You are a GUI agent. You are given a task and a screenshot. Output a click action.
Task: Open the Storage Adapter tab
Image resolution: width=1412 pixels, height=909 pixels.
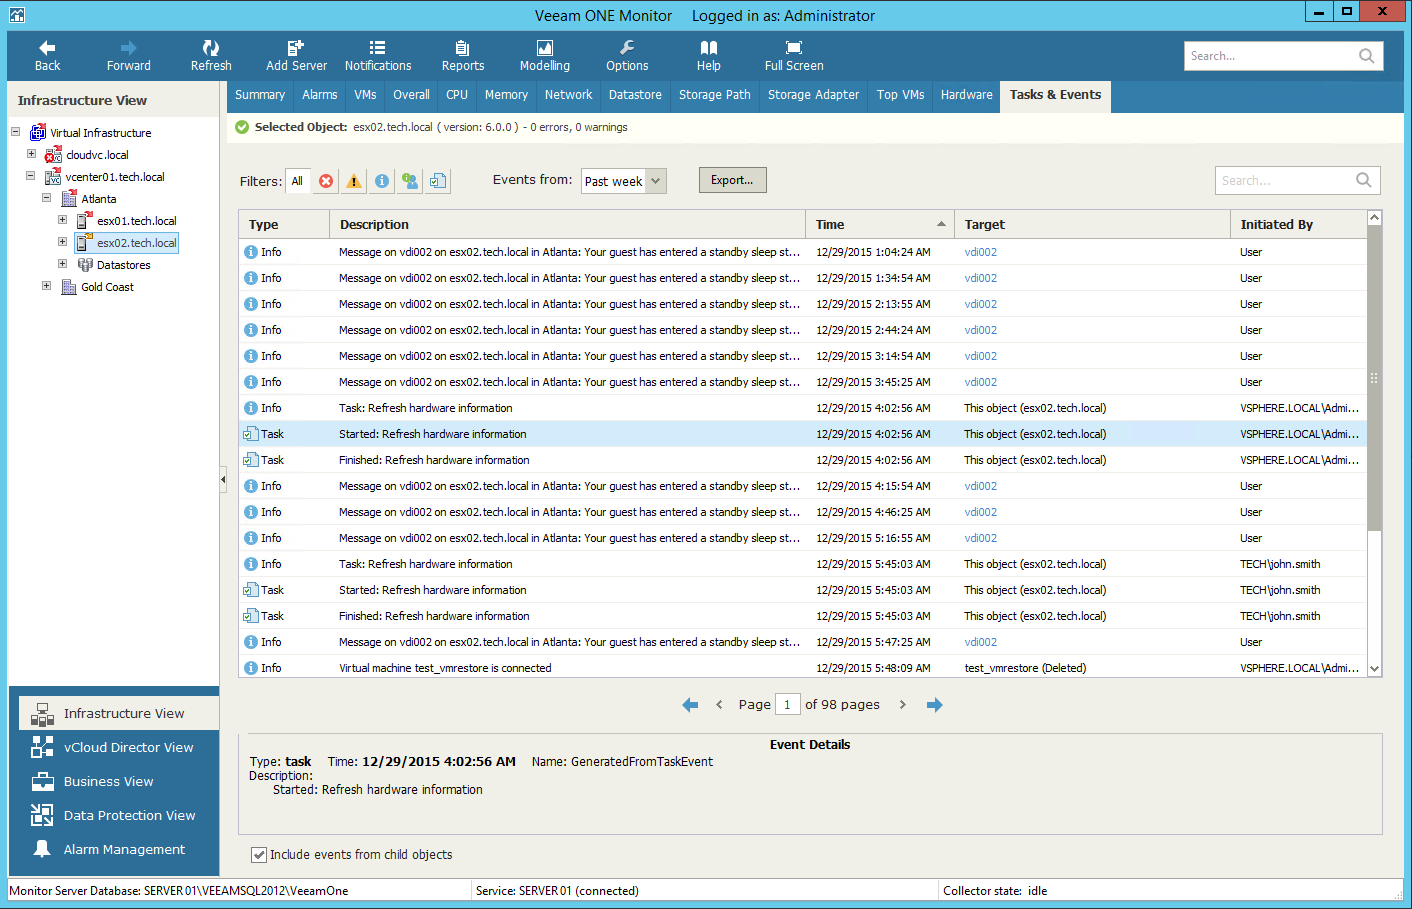pyautogui.click(x=813, y=95)
